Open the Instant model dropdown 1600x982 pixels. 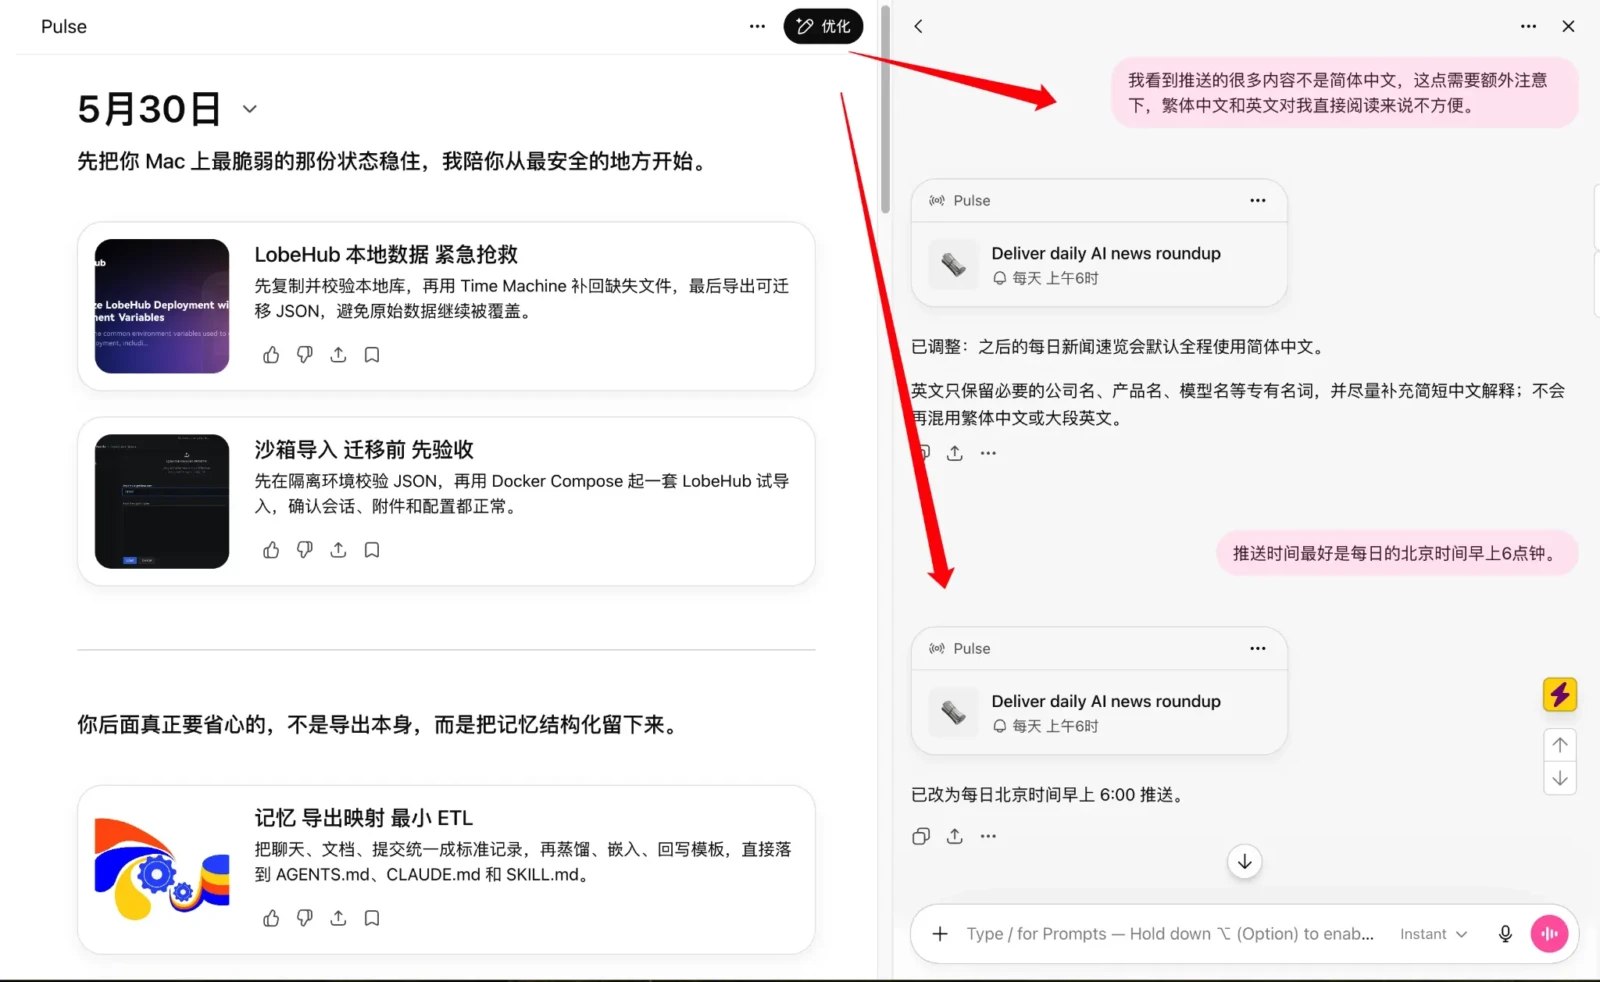(x=1433, y=934)
